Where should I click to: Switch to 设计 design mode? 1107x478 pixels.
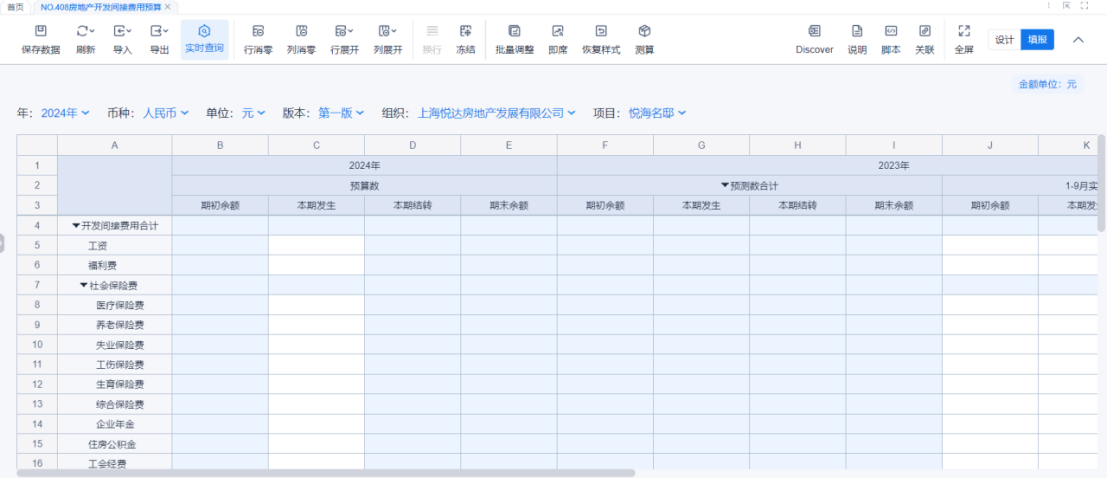click(1004, 40)
